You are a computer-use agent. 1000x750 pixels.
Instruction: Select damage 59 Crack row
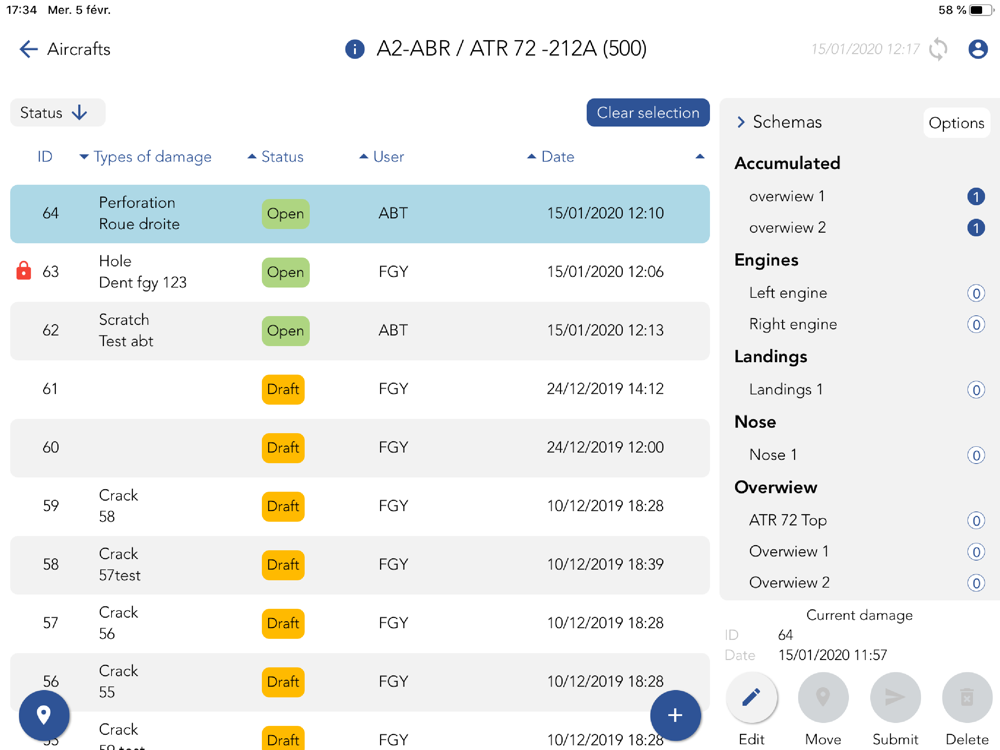point(360,506)
